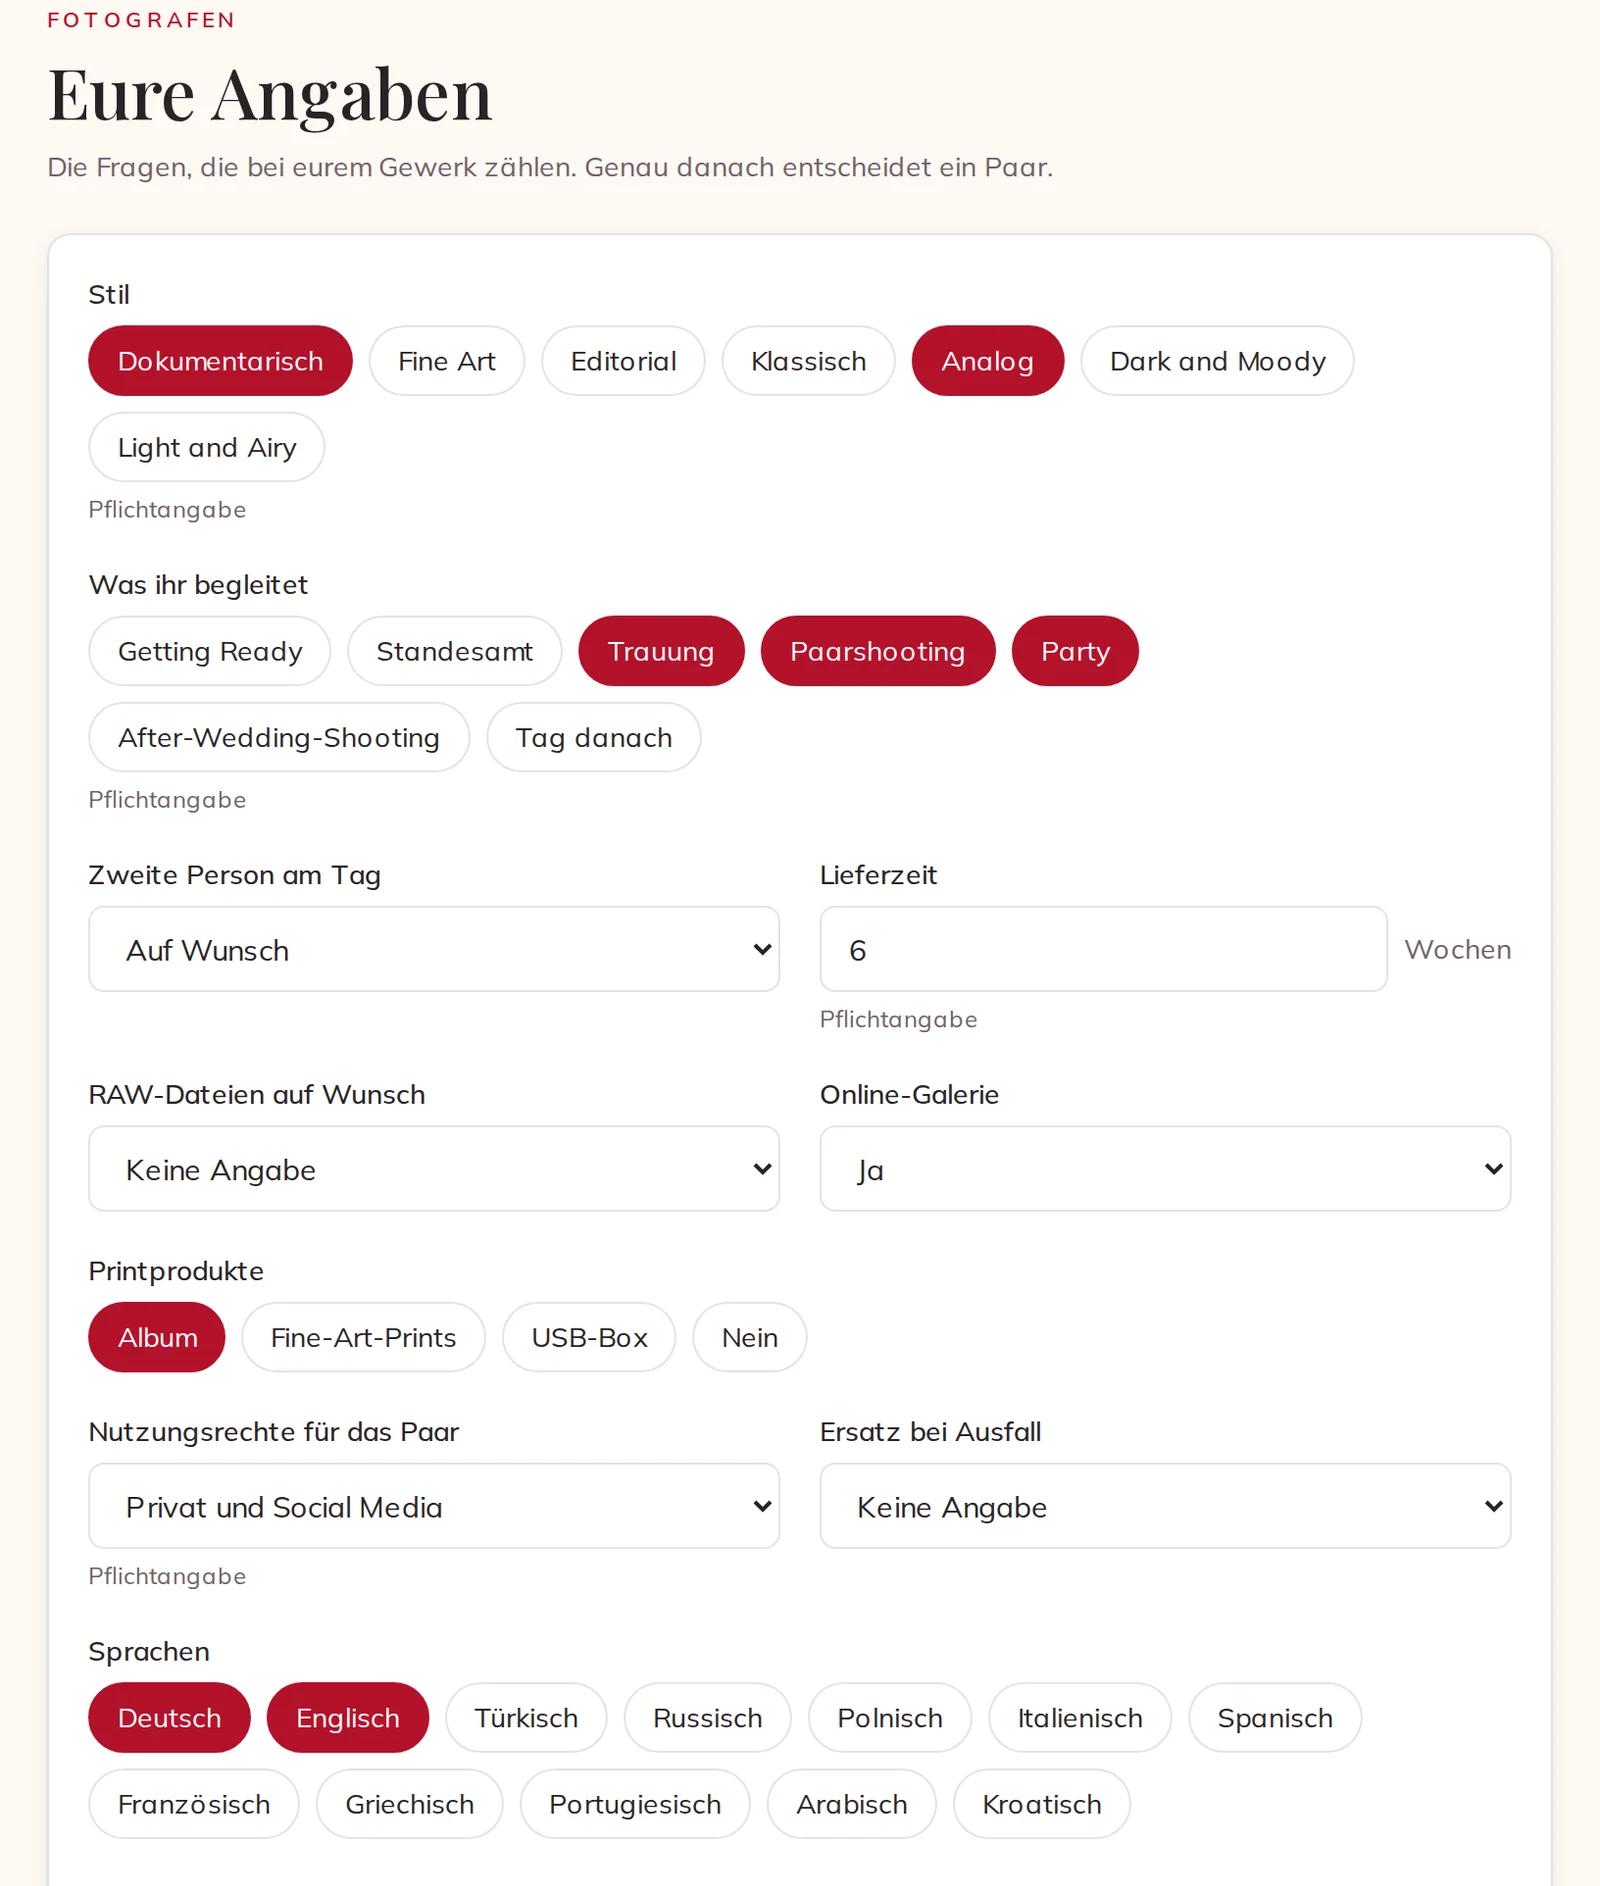Enable Polnisch language option

pos(889,1718)
